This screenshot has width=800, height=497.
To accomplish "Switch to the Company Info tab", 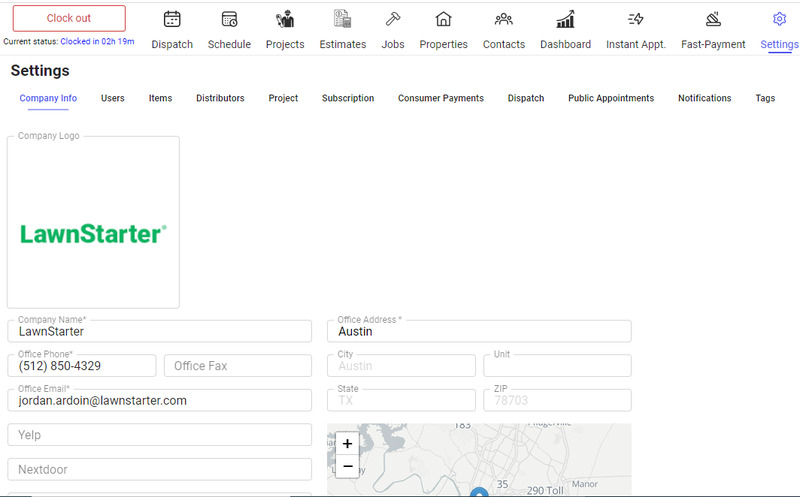I will pyautogui.click(x=48, y=98).
